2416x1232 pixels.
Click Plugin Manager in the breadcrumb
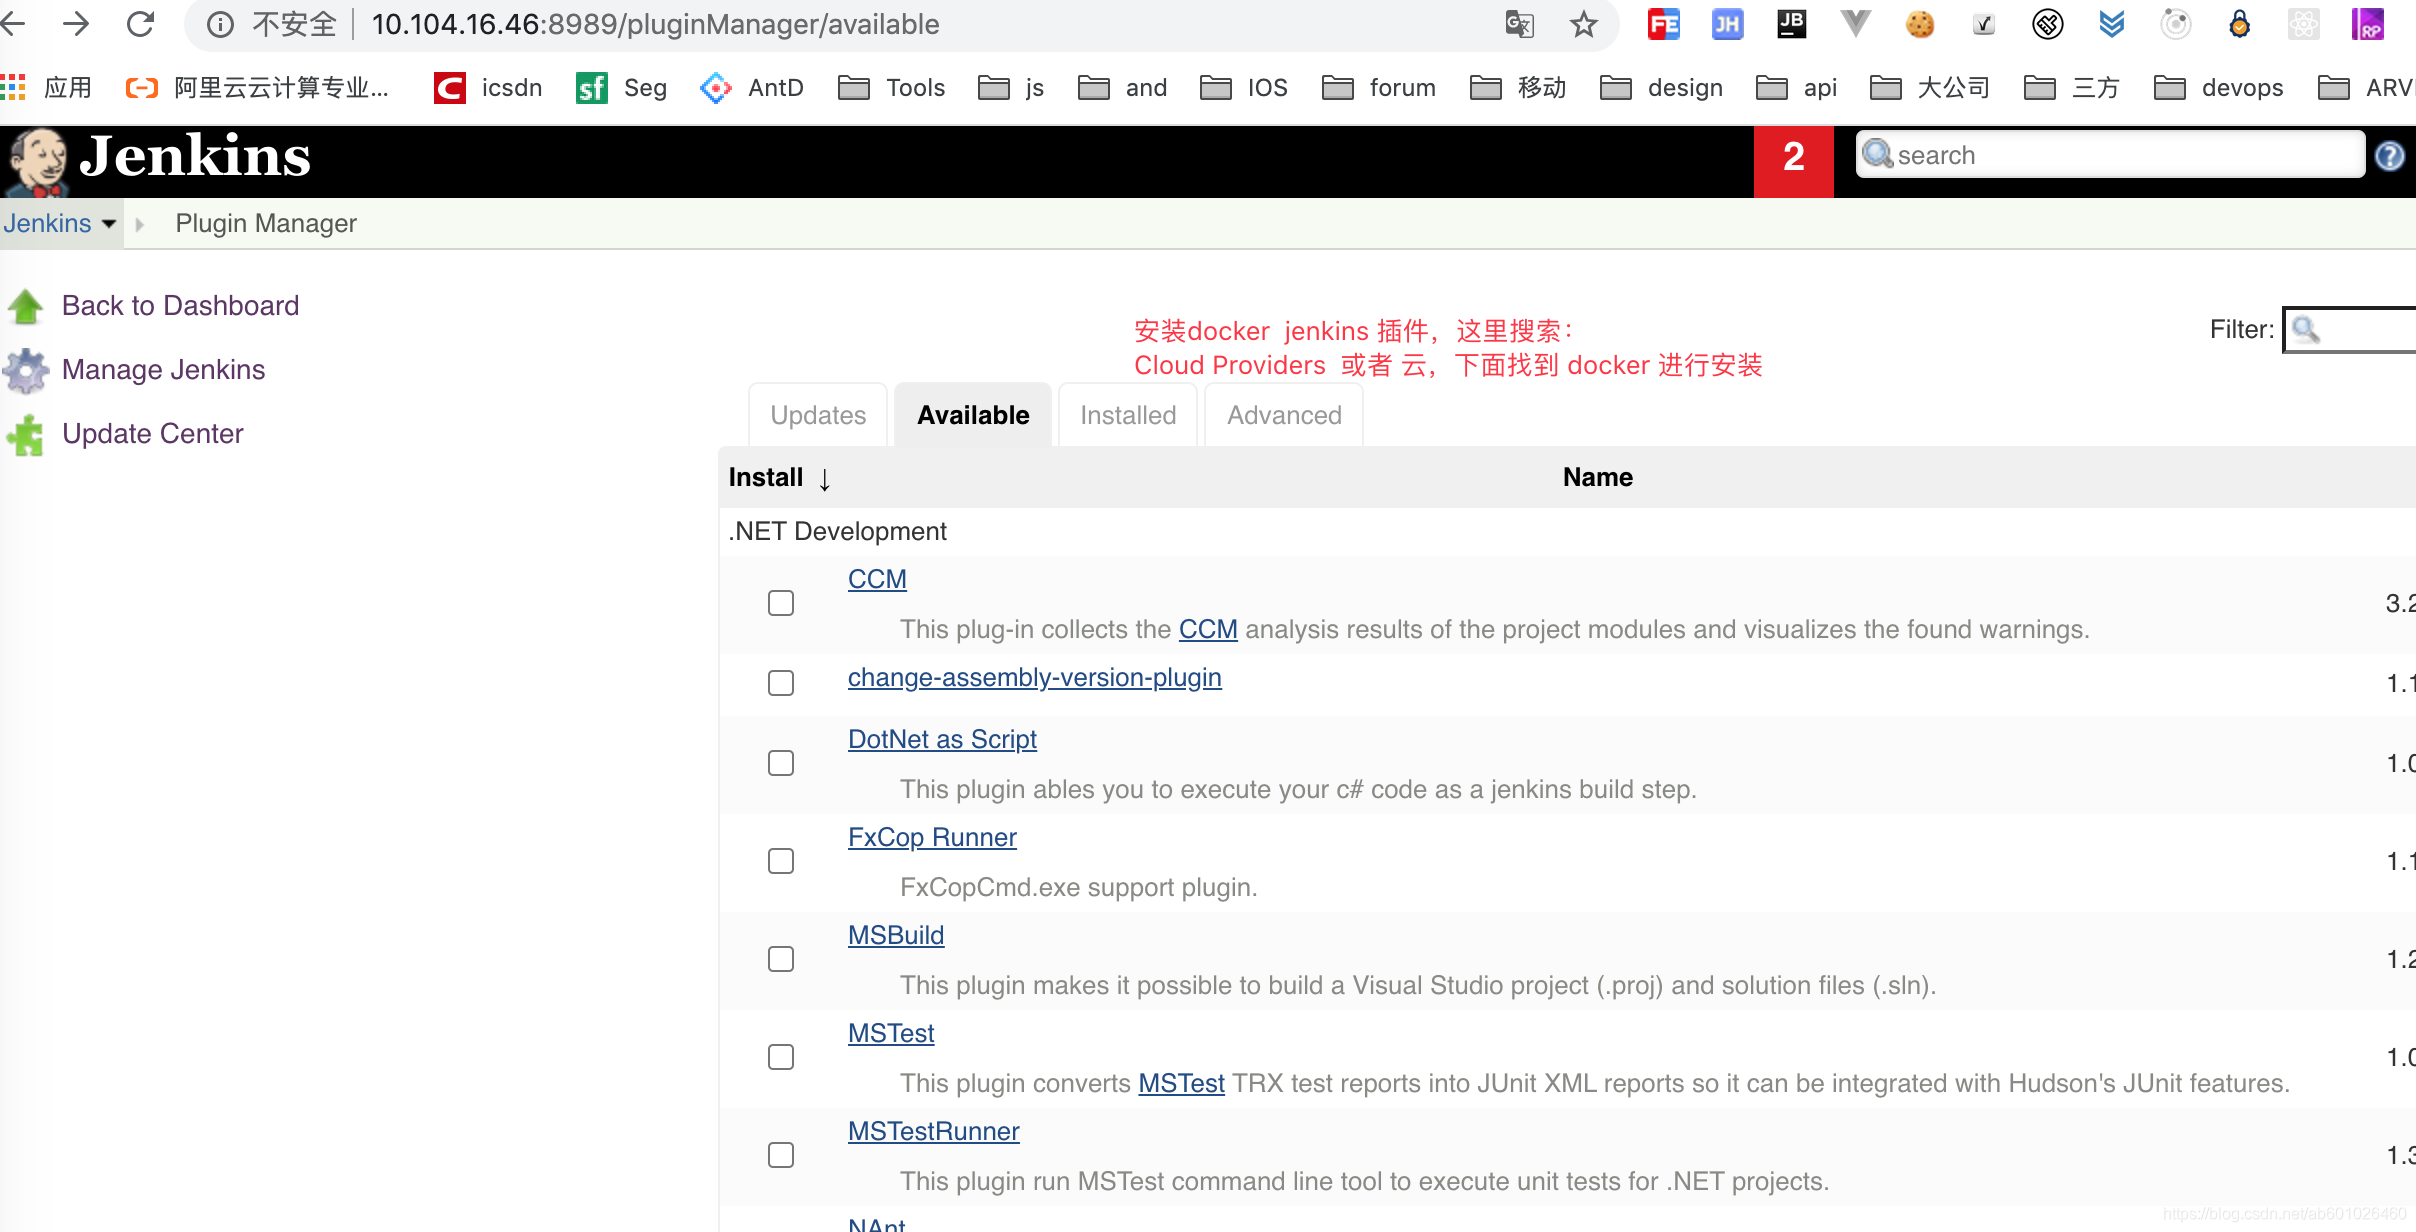[266, 224]
